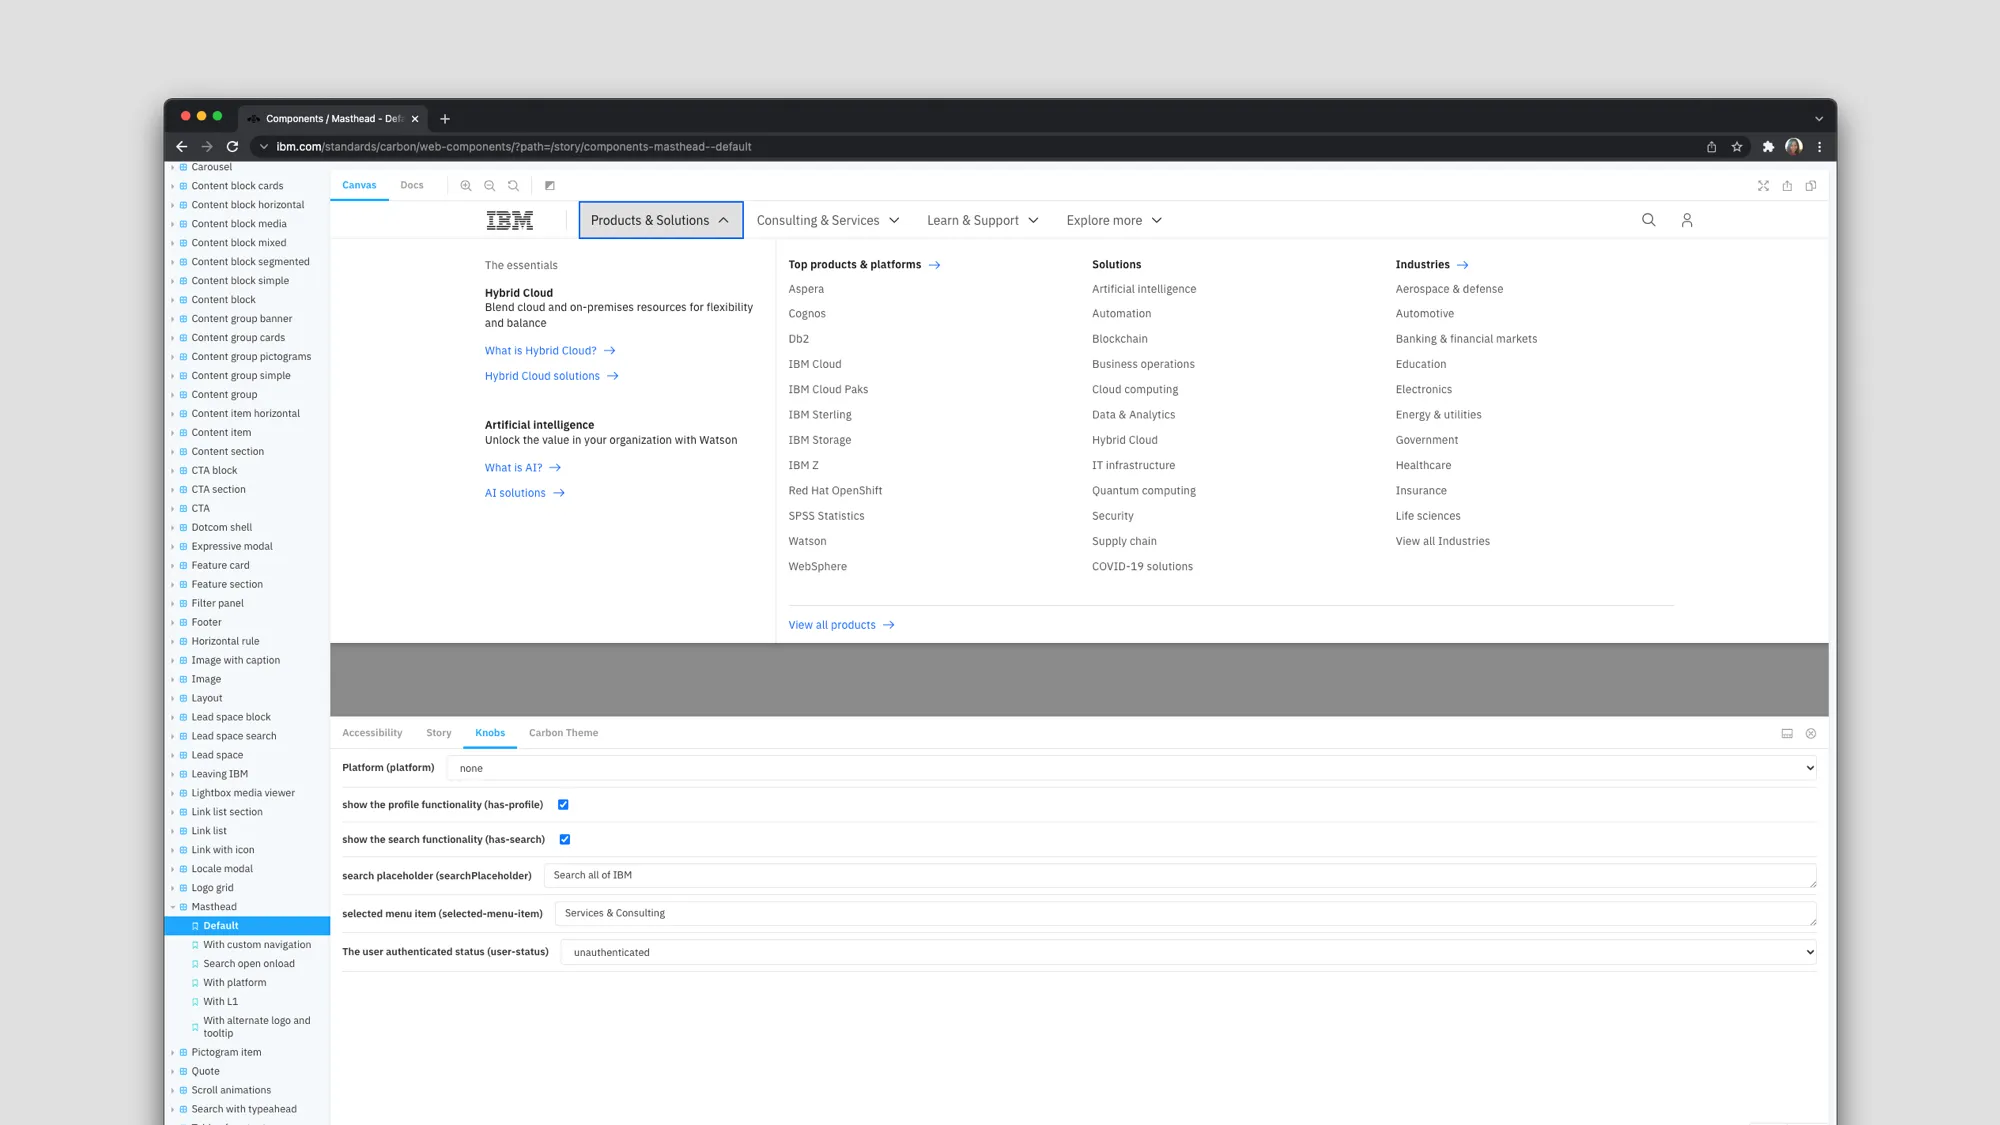Reset zoom using the reset icon
Image resolution: width=2000 pixels, height=1125 pixels.
click(513, 185)
